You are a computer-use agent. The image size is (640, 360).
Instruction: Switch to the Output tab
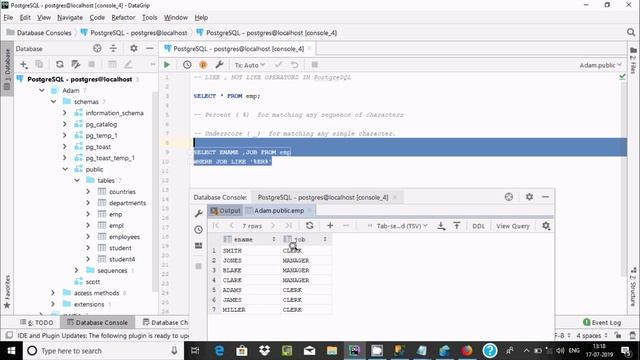pos(225,211)
